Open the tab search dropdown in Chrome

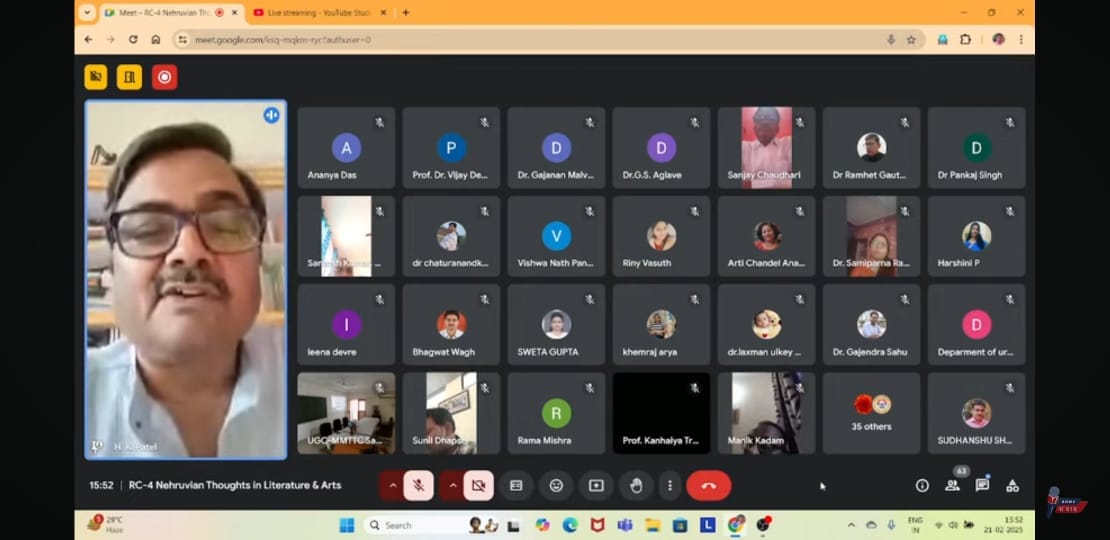(x=87, y=12)
